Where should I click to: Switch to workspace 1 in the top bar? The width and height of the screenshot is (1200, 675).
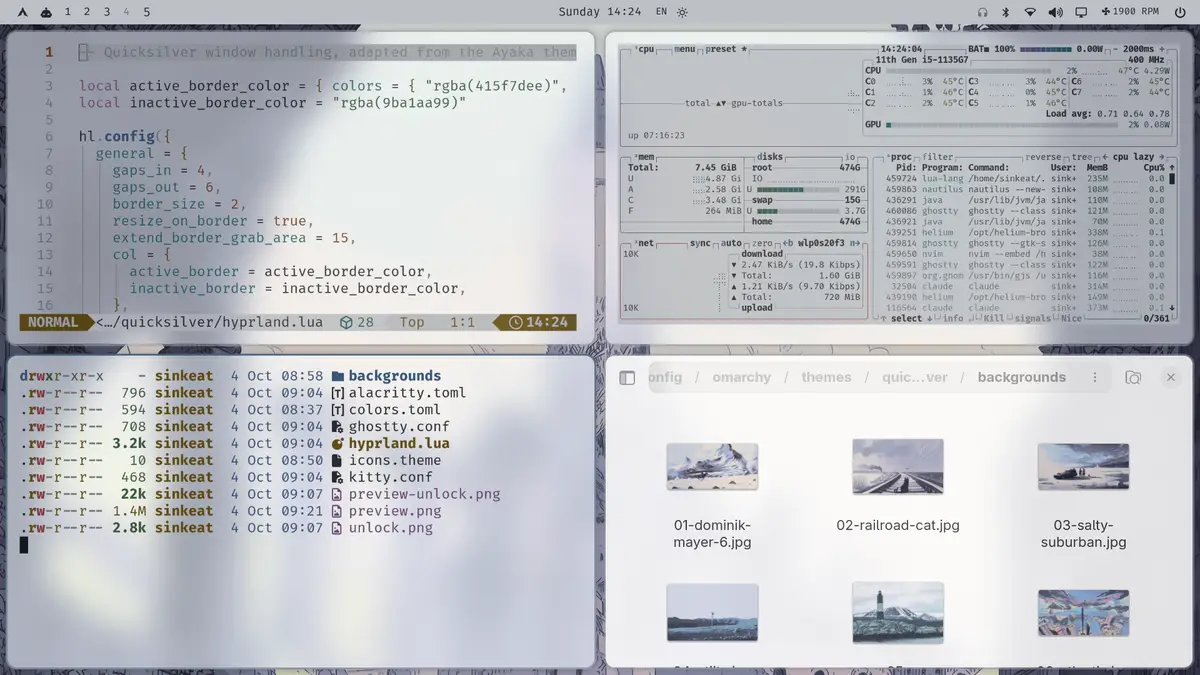[68, 12]
